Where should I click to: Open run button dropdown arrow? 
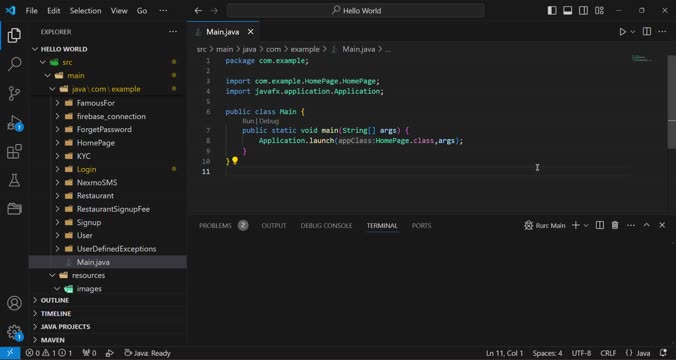(x=632, y=32)
